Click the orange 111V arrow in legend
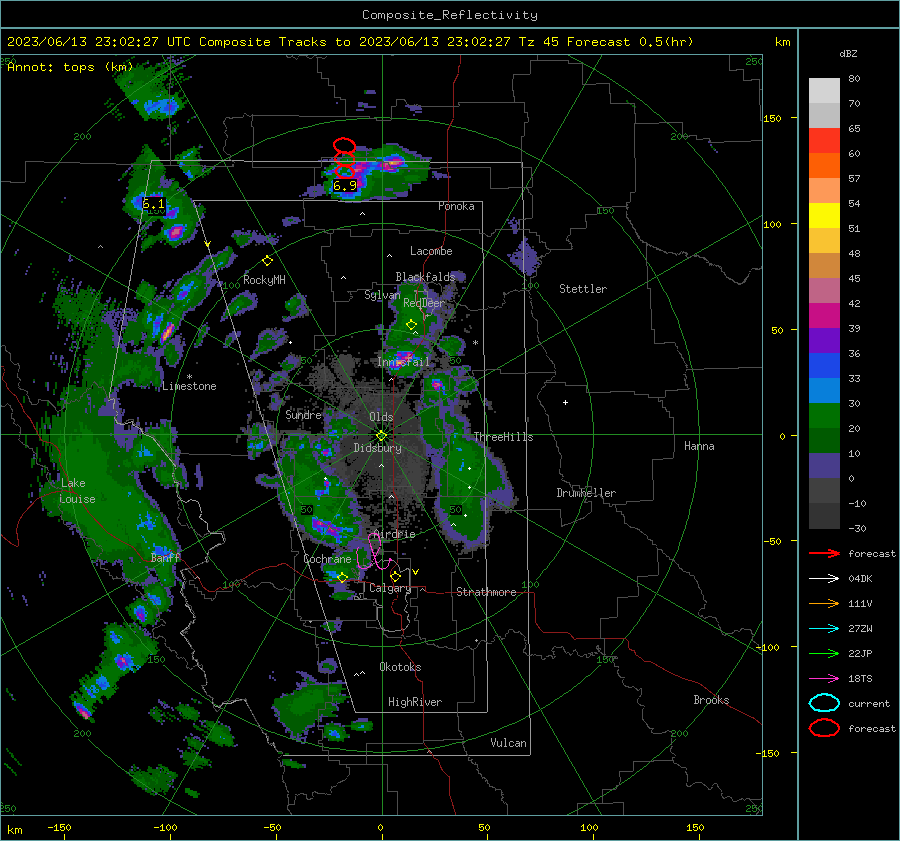The height and width of the screenshot is (841, 900). (x=824, y=603)
